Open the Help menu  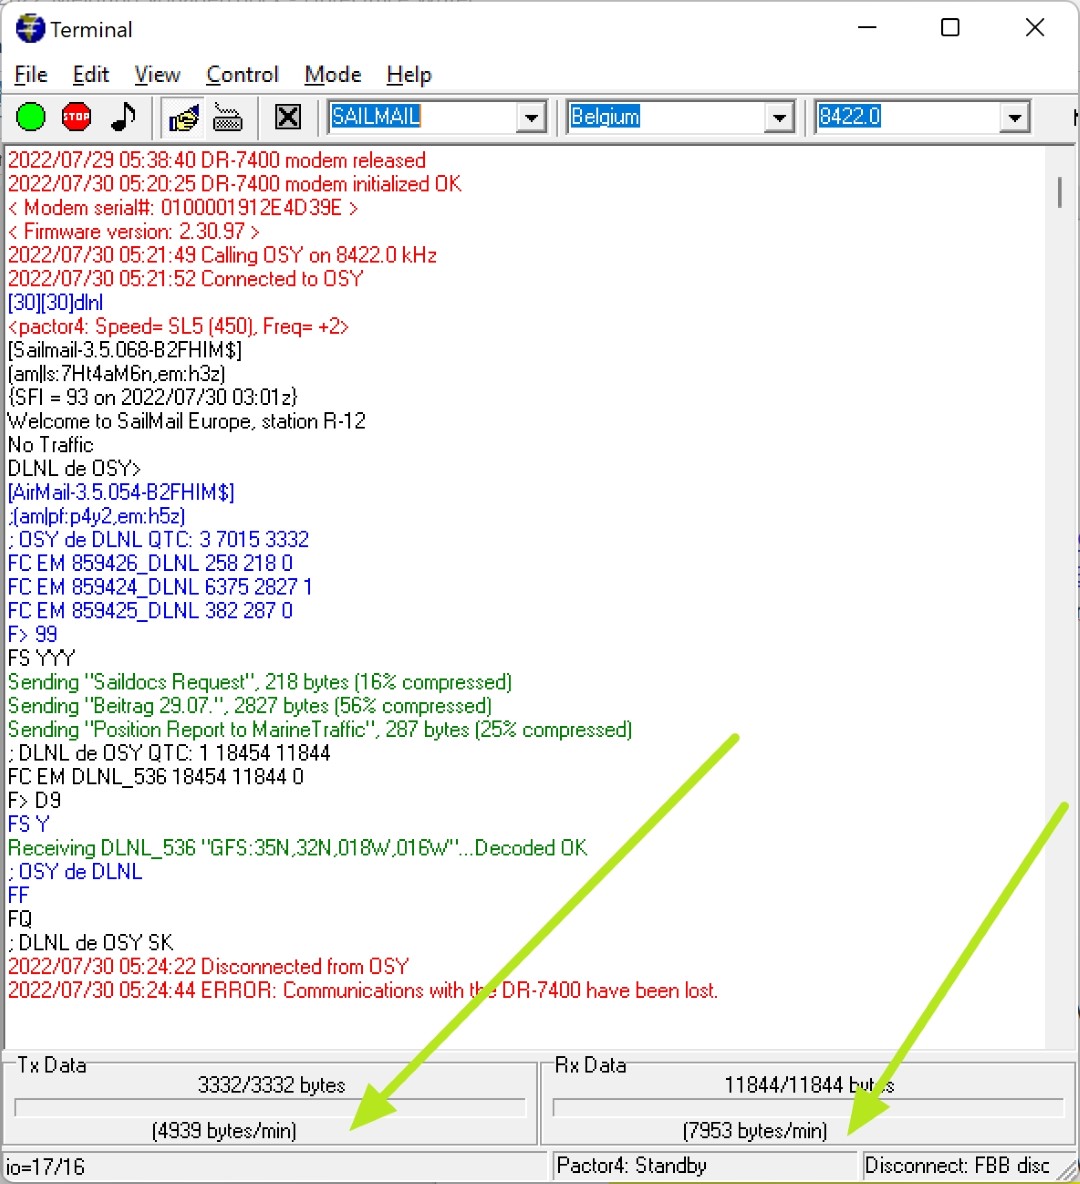409,75
